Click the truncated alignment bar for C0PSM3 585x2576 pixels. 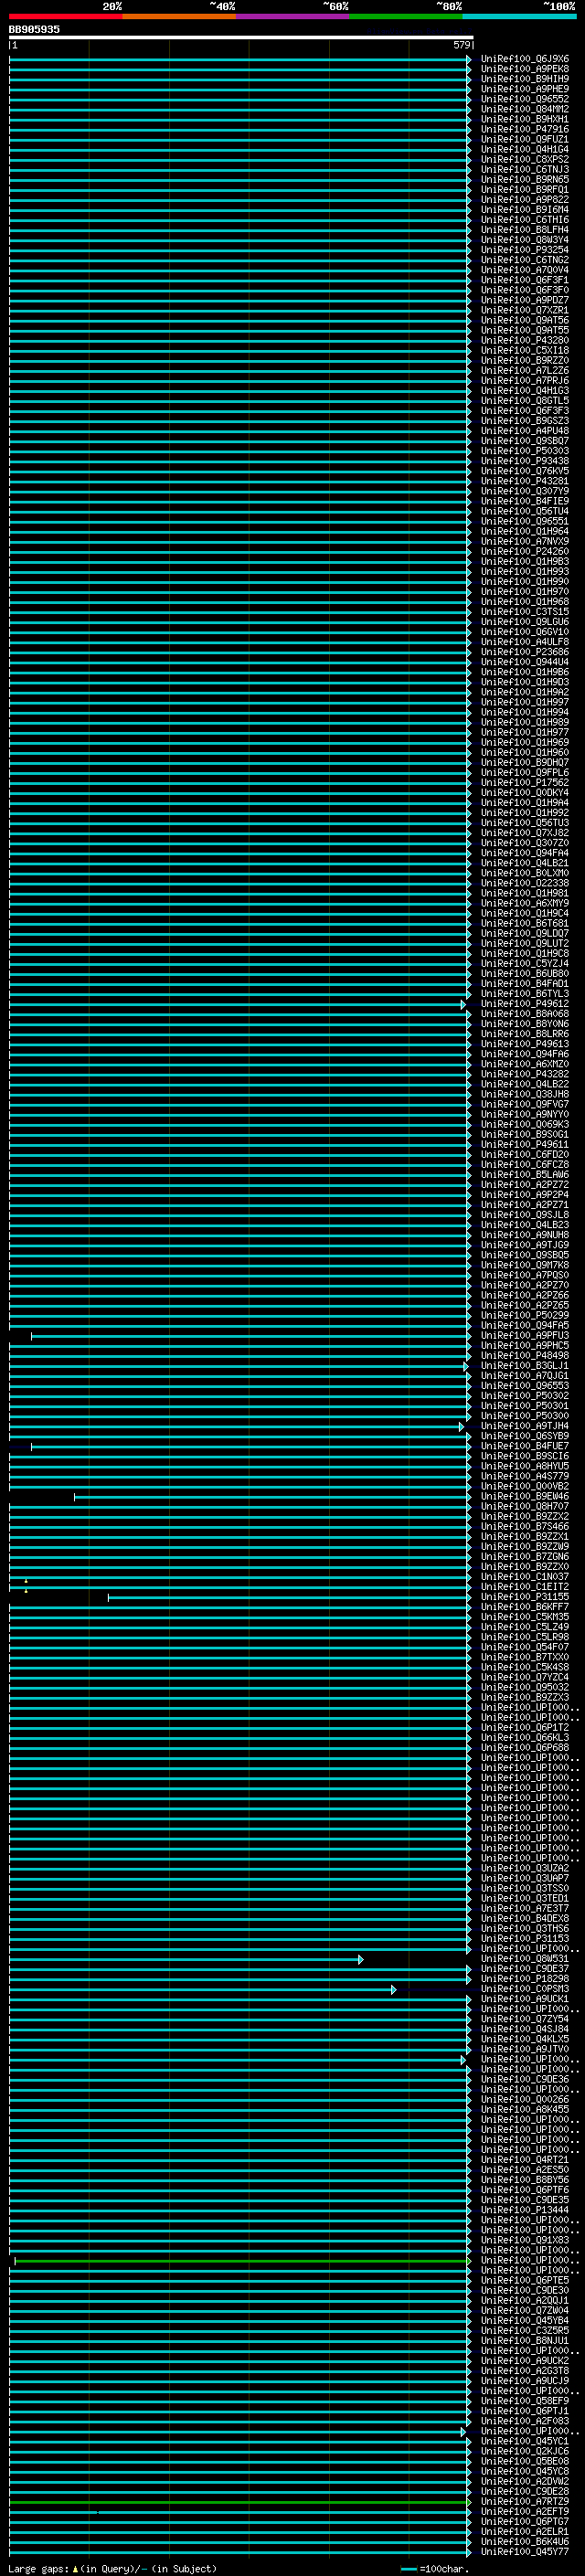pyautogui.click(x=202, y=1989)
